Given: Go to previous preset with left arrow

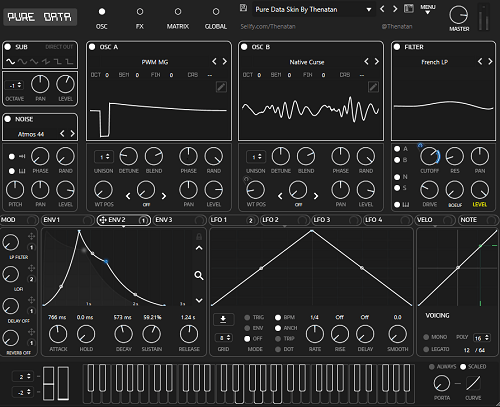Looking at the screenshot, I should [x=382, y=9].
